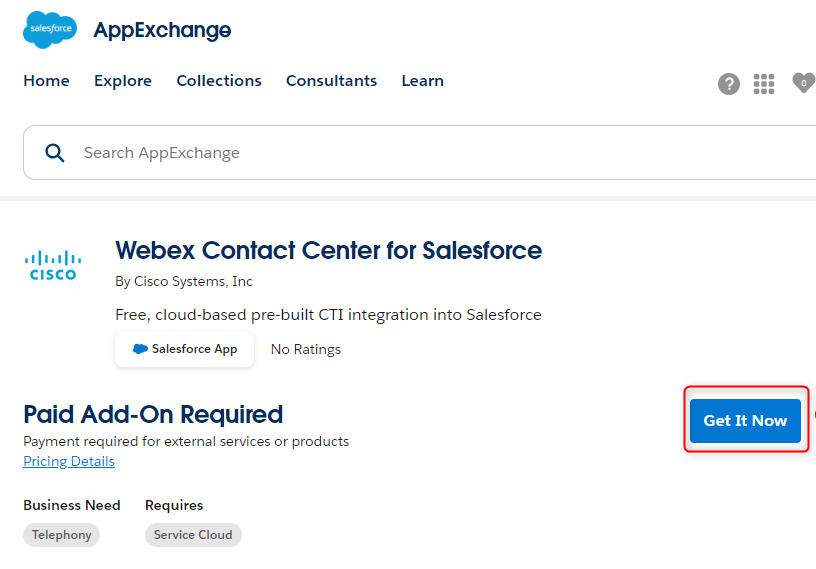Go to the Home menu item
Screen dimensions: 816x569
[x=46, y=81]
